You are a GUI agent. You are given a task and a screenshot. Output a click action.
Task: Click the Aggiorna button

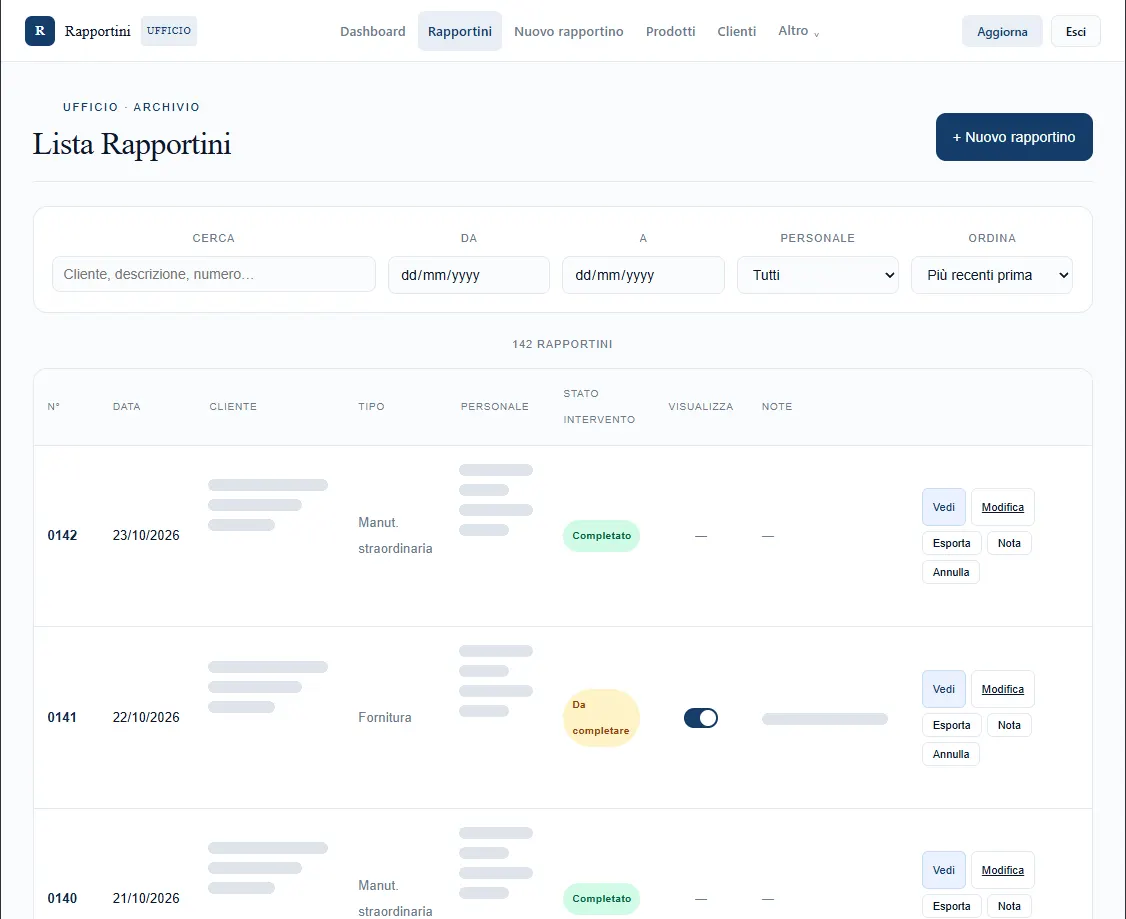tap(1002, 32)
